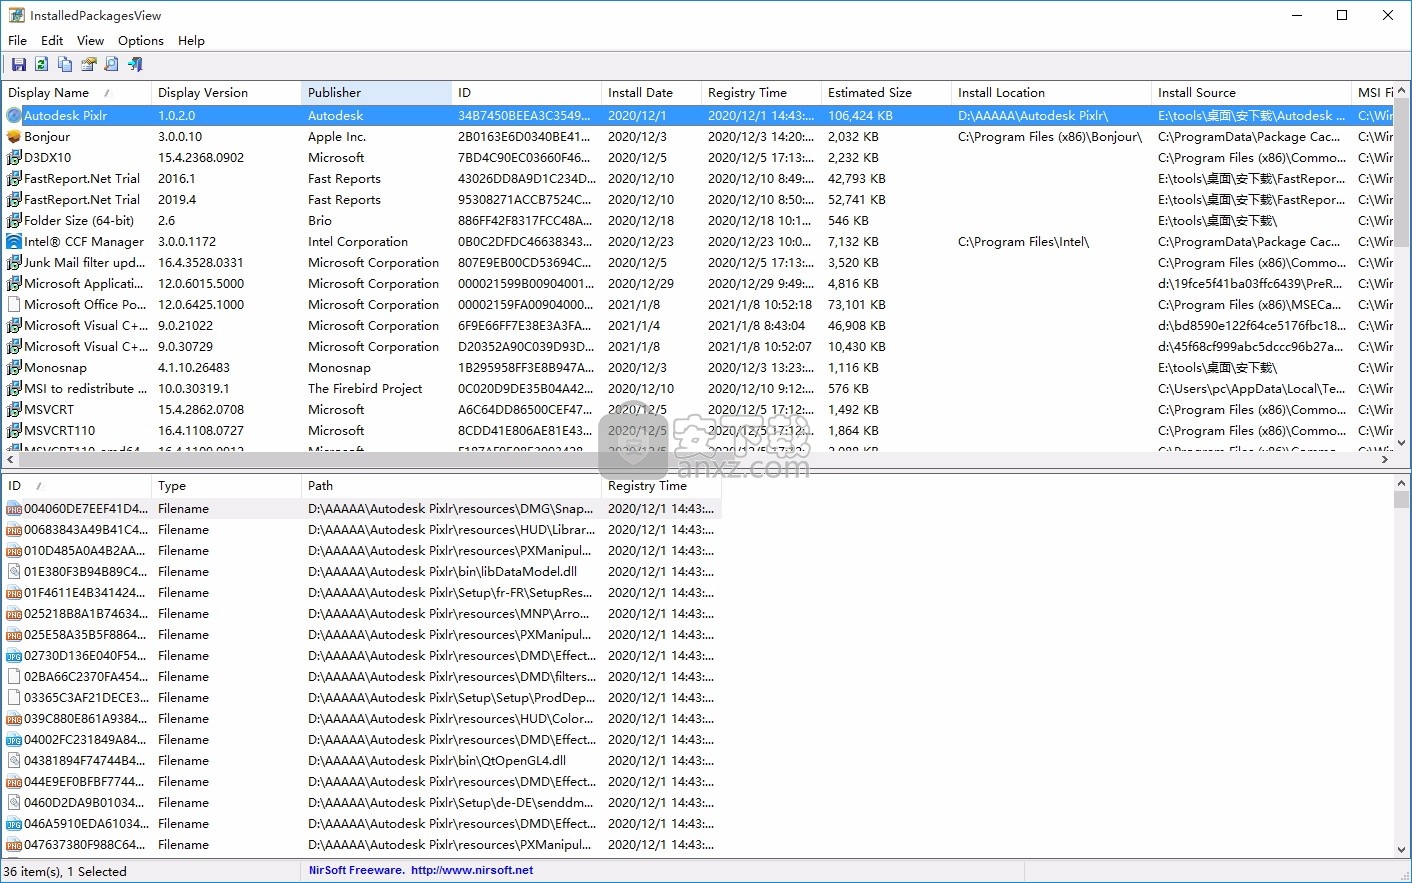Open the View menu

point(90,41)
